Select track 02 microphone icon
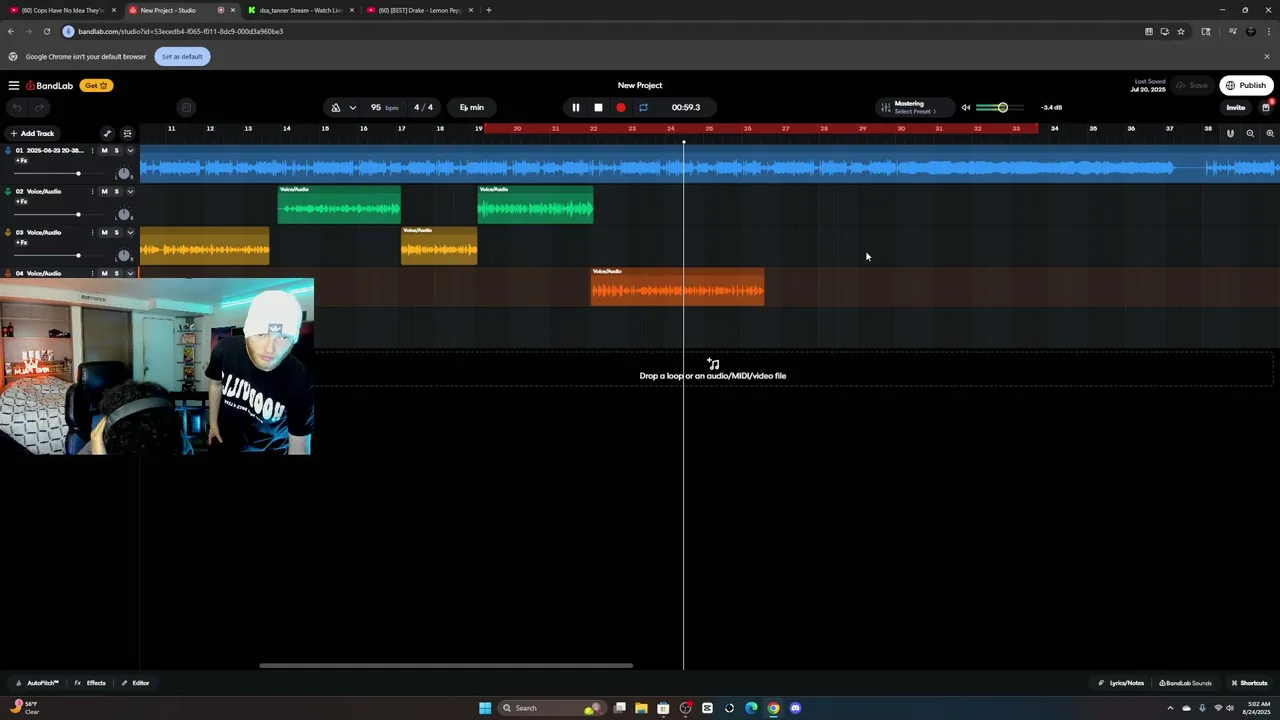Viewport: 1280px width, 720px height. coord(8,191)
